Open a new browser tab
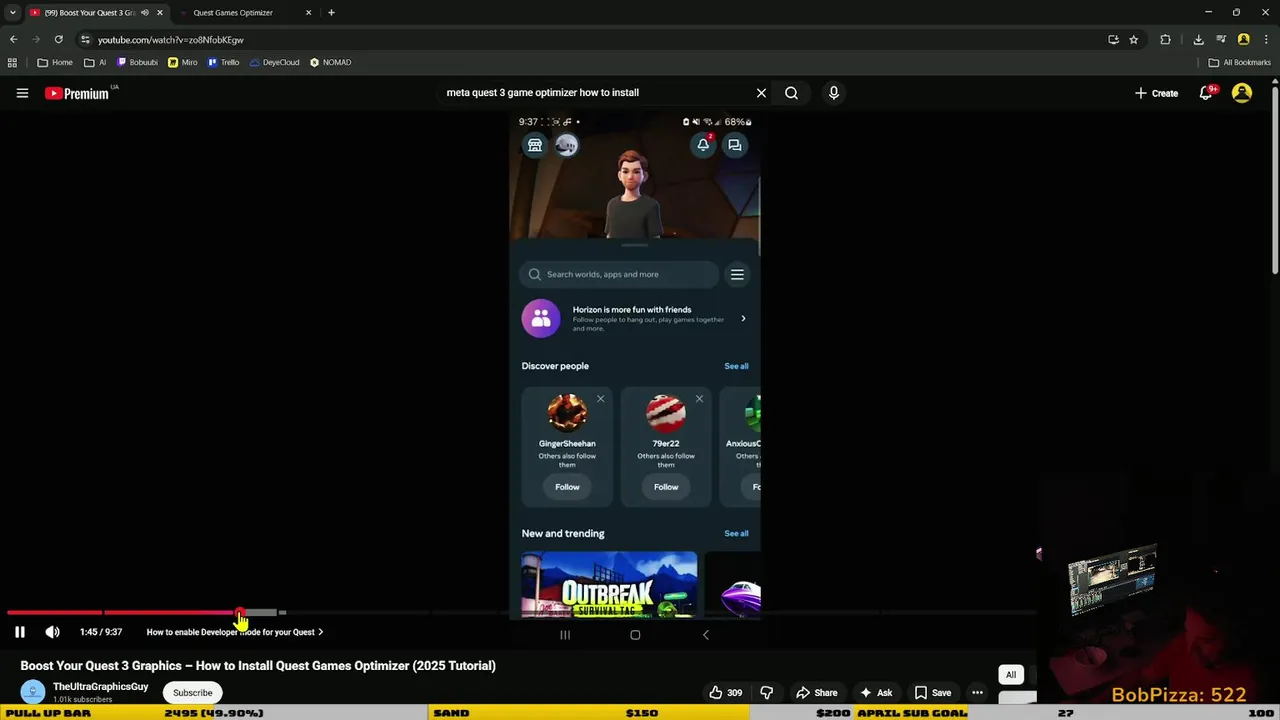This screenshot has height=720, width=1280. tap(331, 13)
